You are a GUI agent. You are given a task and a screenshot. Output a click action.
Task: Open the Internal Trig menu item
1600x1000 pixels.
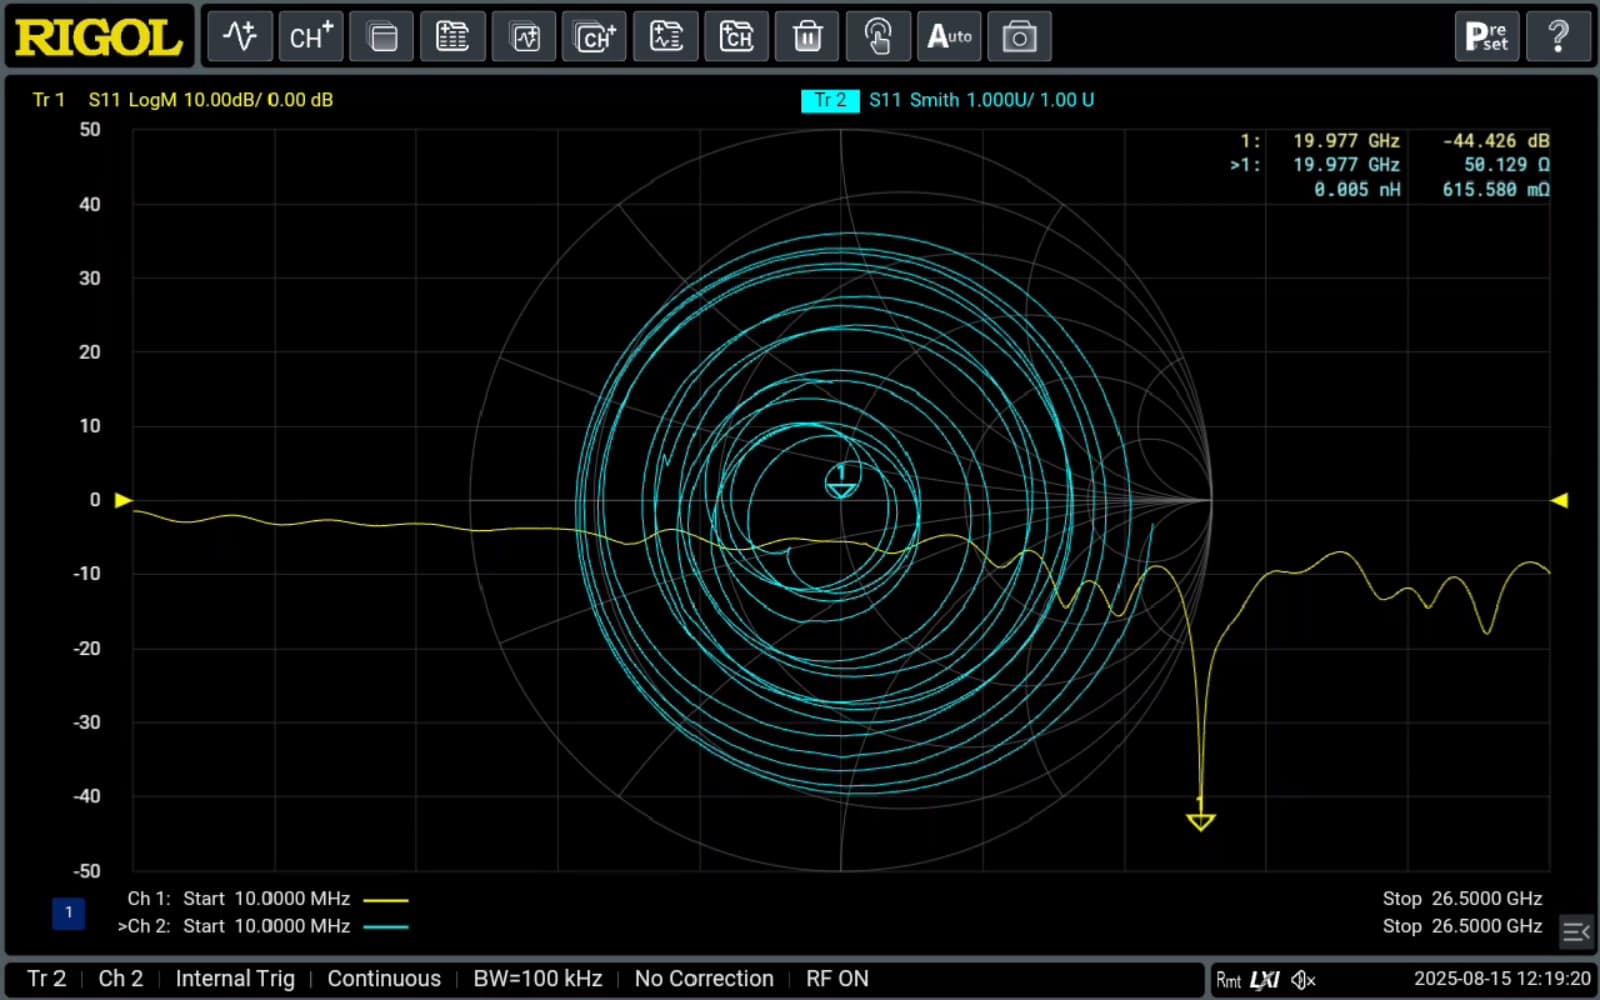click(x=235, y=978)
